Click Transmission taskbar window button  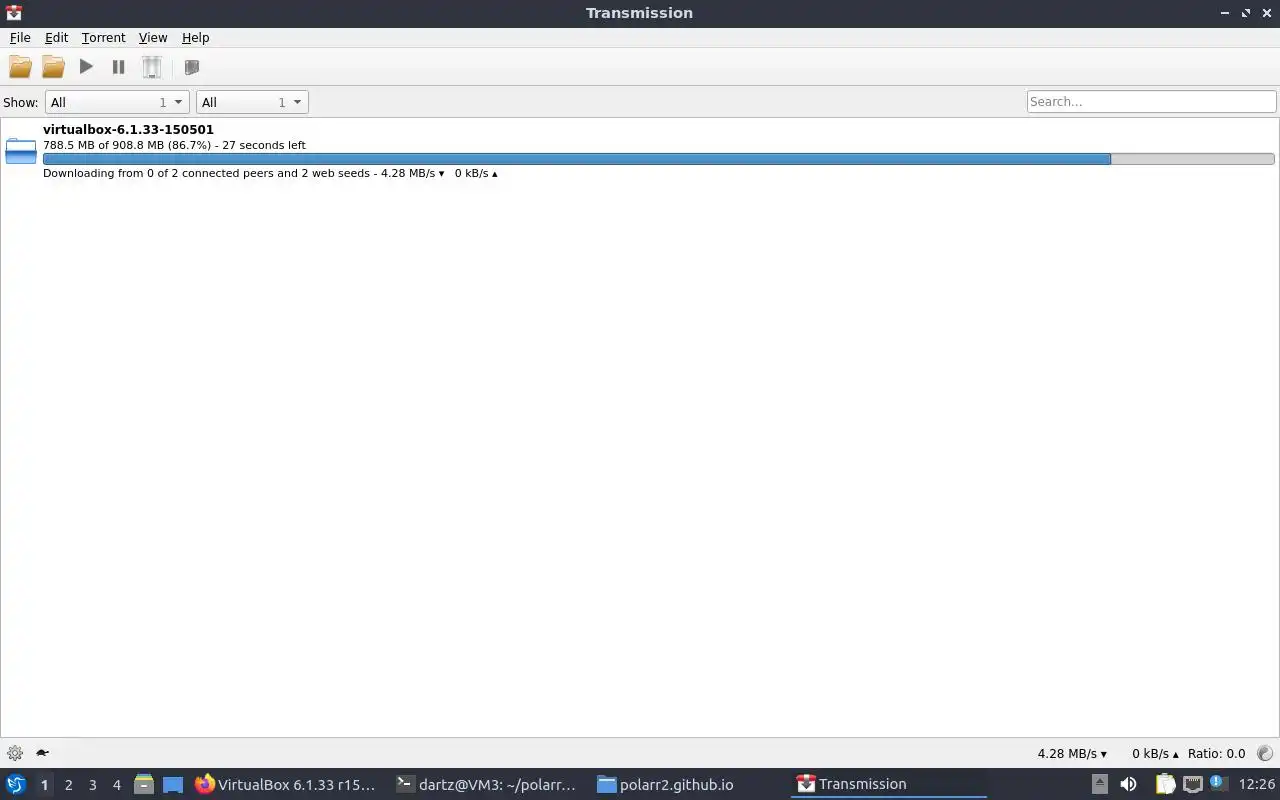[x=888, y=784]
